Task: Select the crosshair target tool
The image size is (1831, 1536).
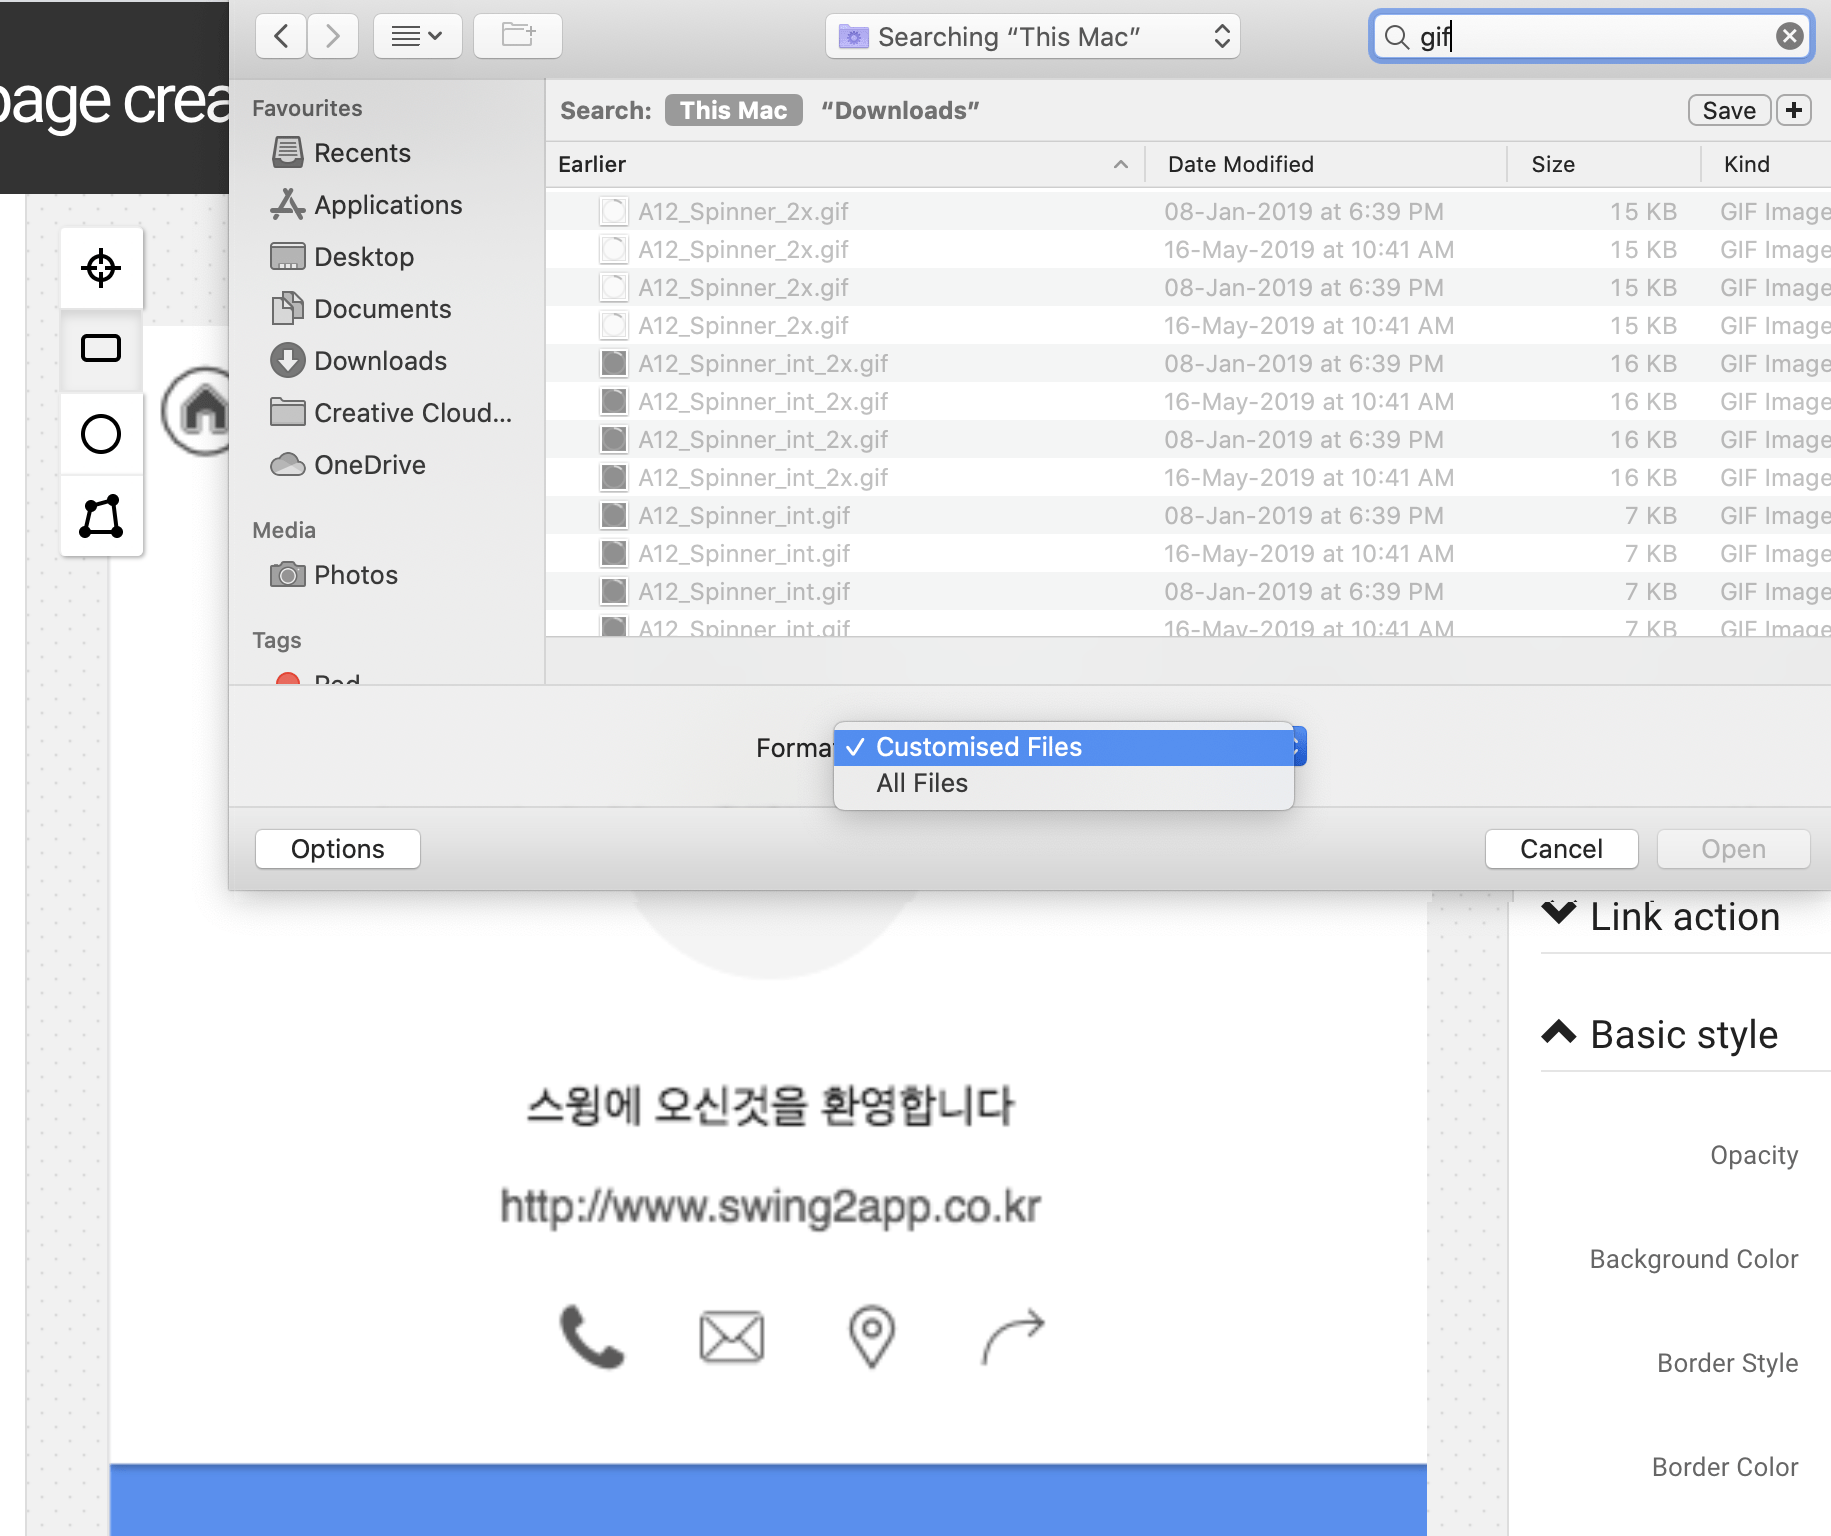Action: pos(101,268)
